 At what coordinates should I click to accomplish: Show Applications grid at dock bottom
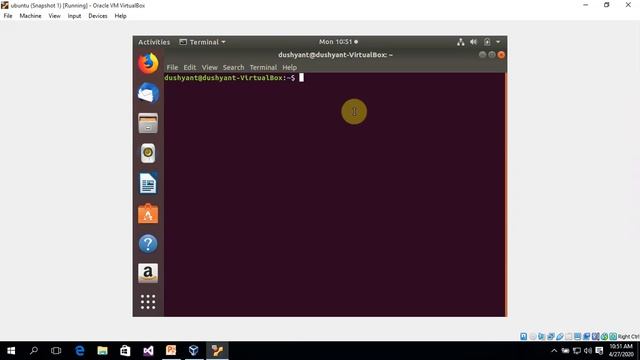coord(148,302)
